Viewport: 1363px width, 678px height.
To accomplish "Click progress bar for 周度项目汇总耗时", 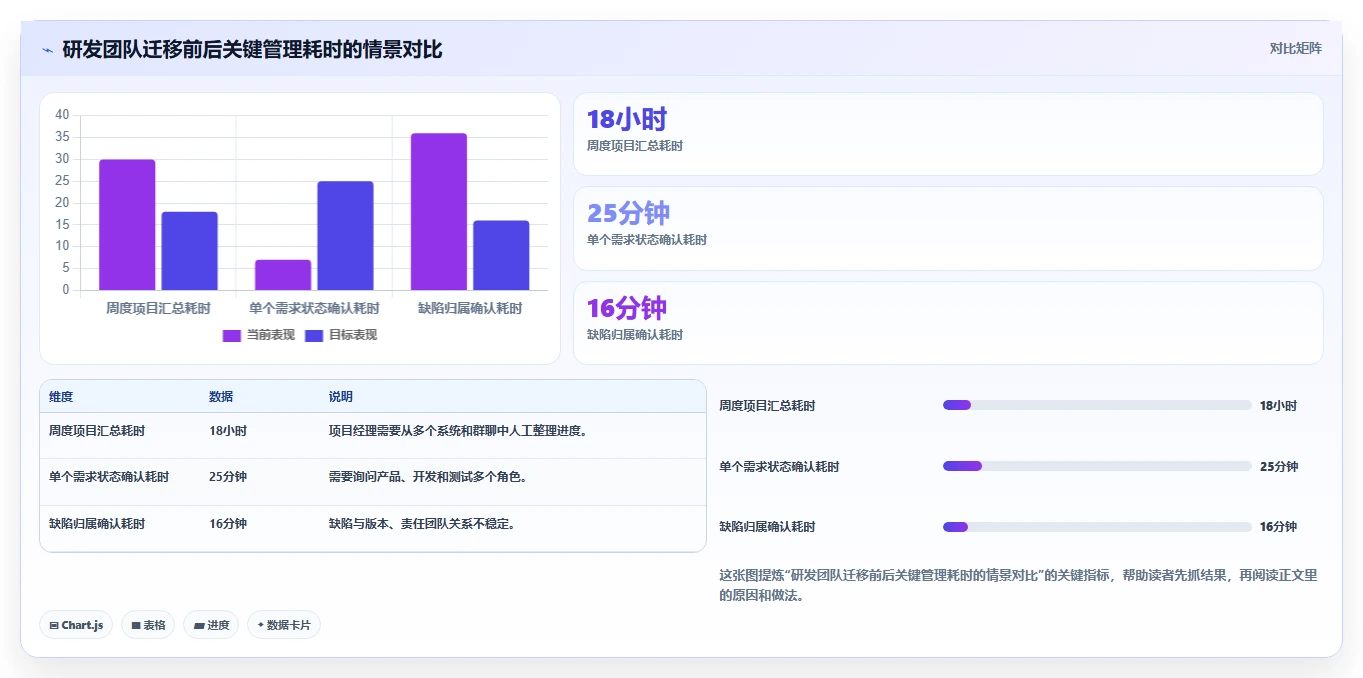I will point(1097,405).
